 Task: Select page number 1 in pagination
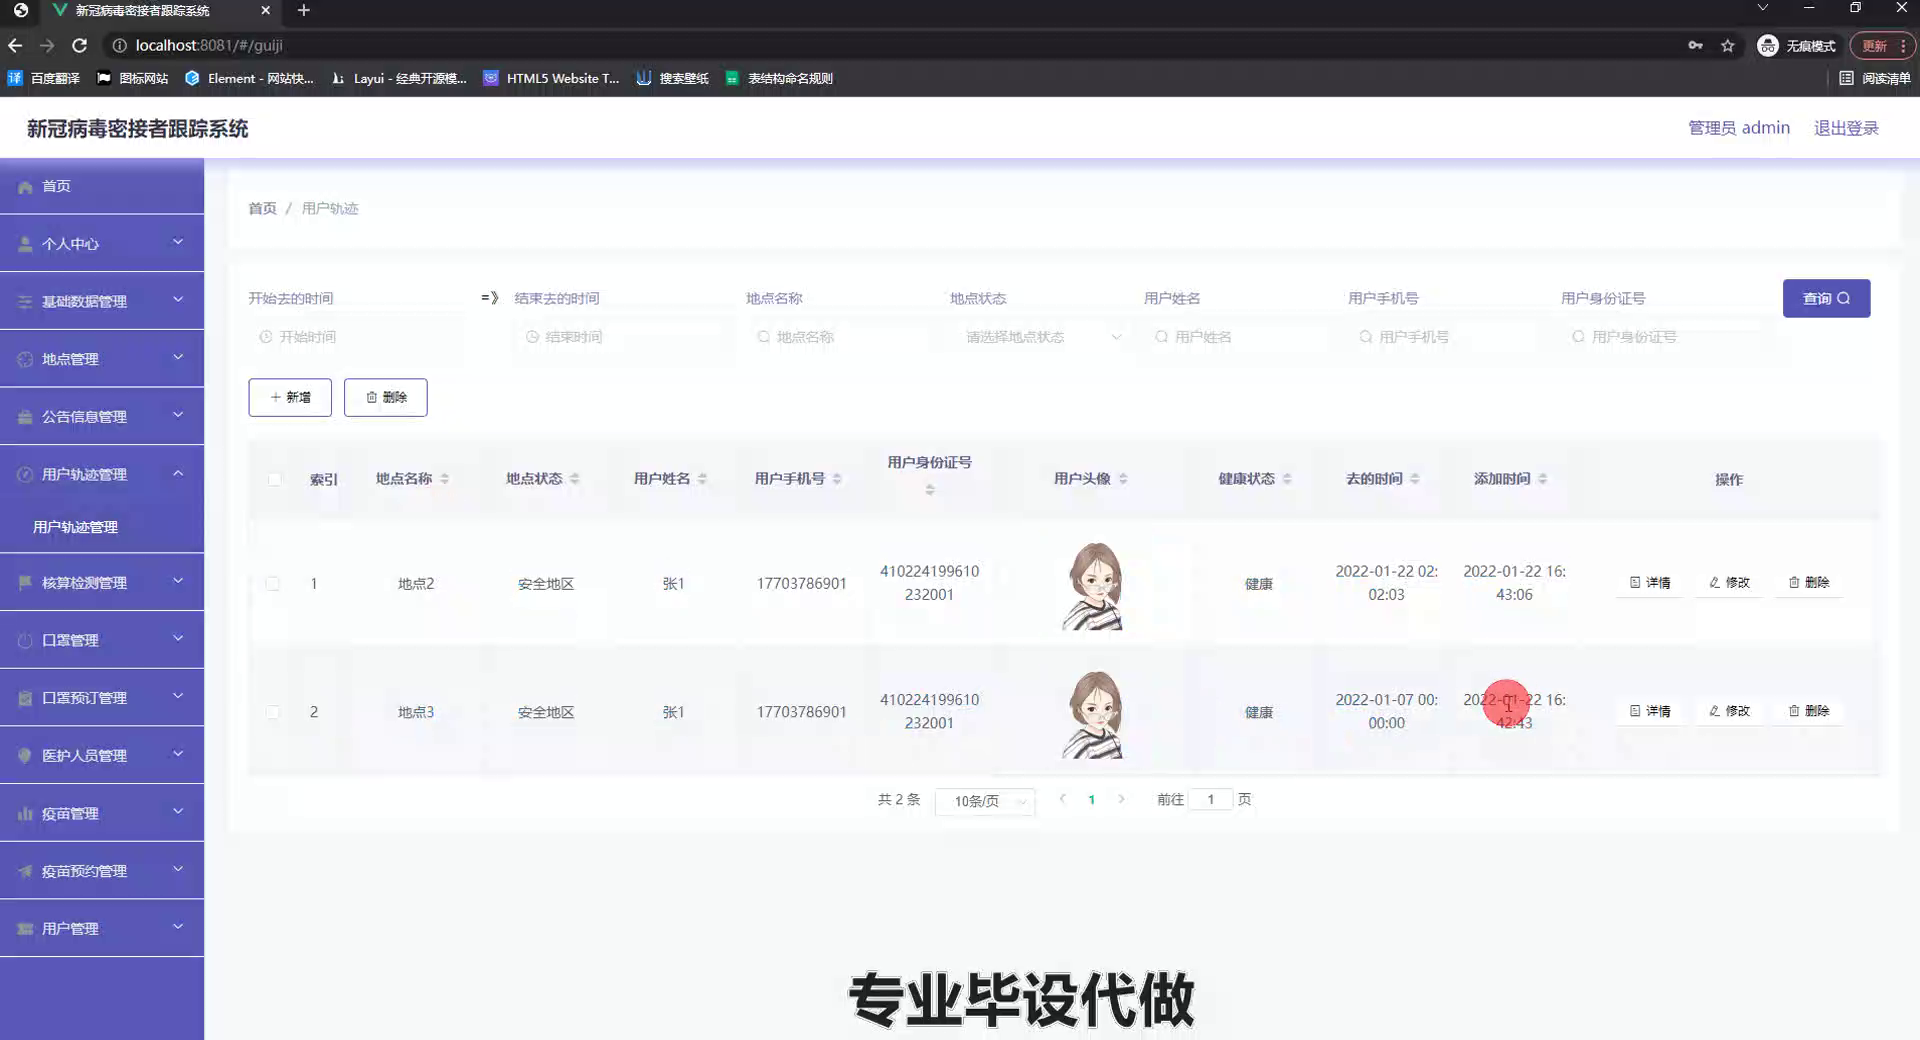pos(1092,800)
